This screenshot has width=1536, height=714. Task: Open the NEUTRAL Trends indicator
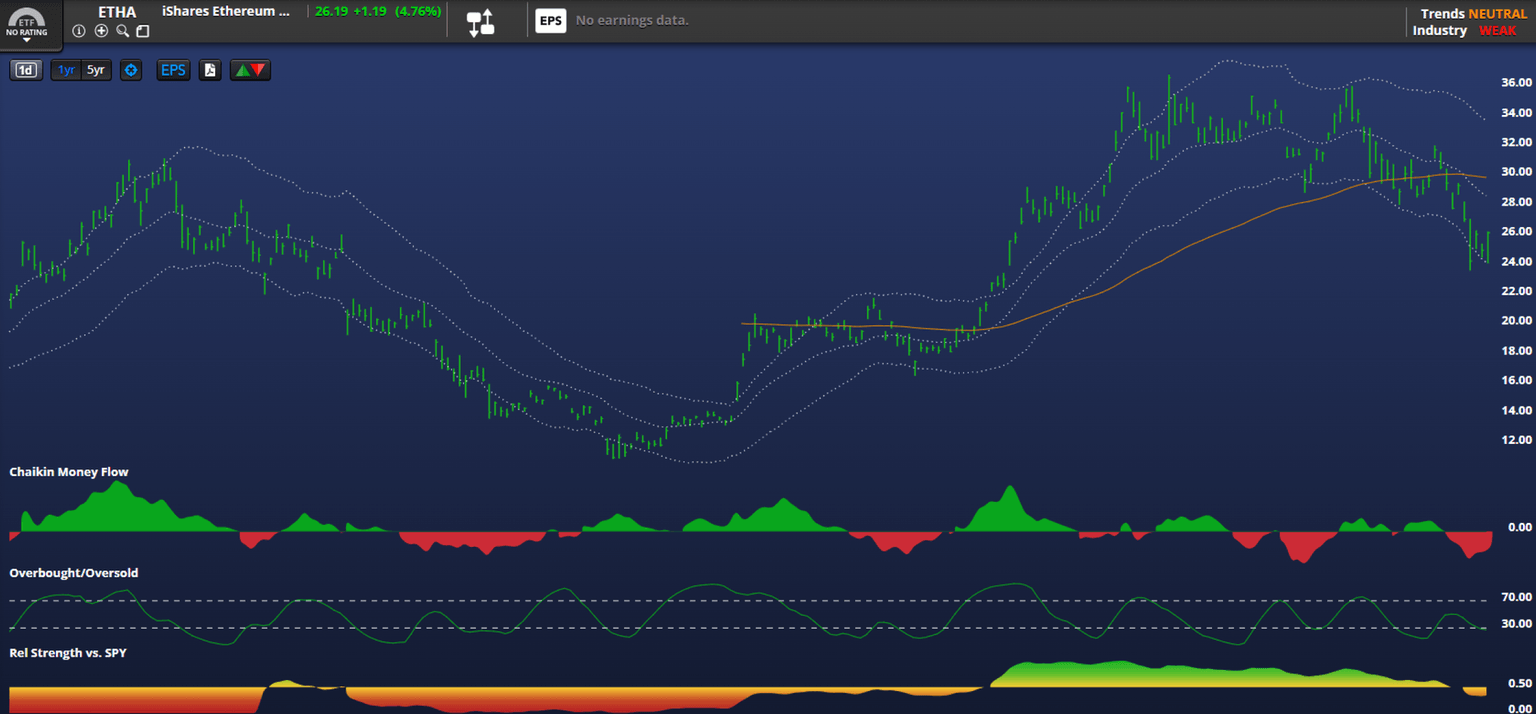click(1496, 14)
